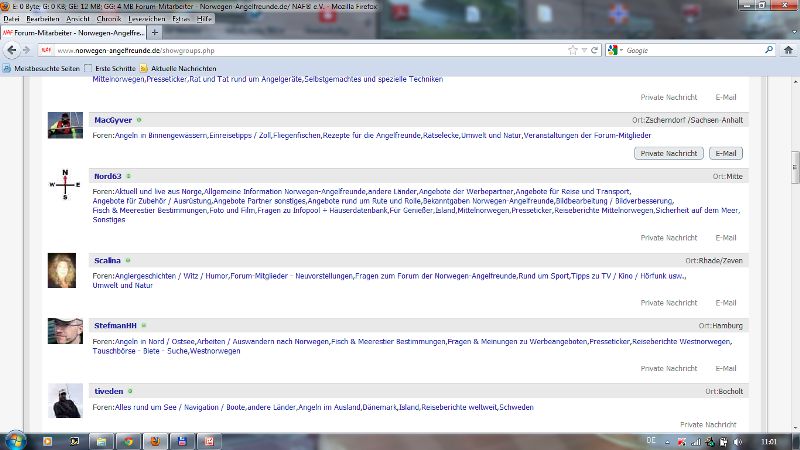
Task: Select the Forum-Mitarbeiter browser tab
Action: tap(75, 33)
